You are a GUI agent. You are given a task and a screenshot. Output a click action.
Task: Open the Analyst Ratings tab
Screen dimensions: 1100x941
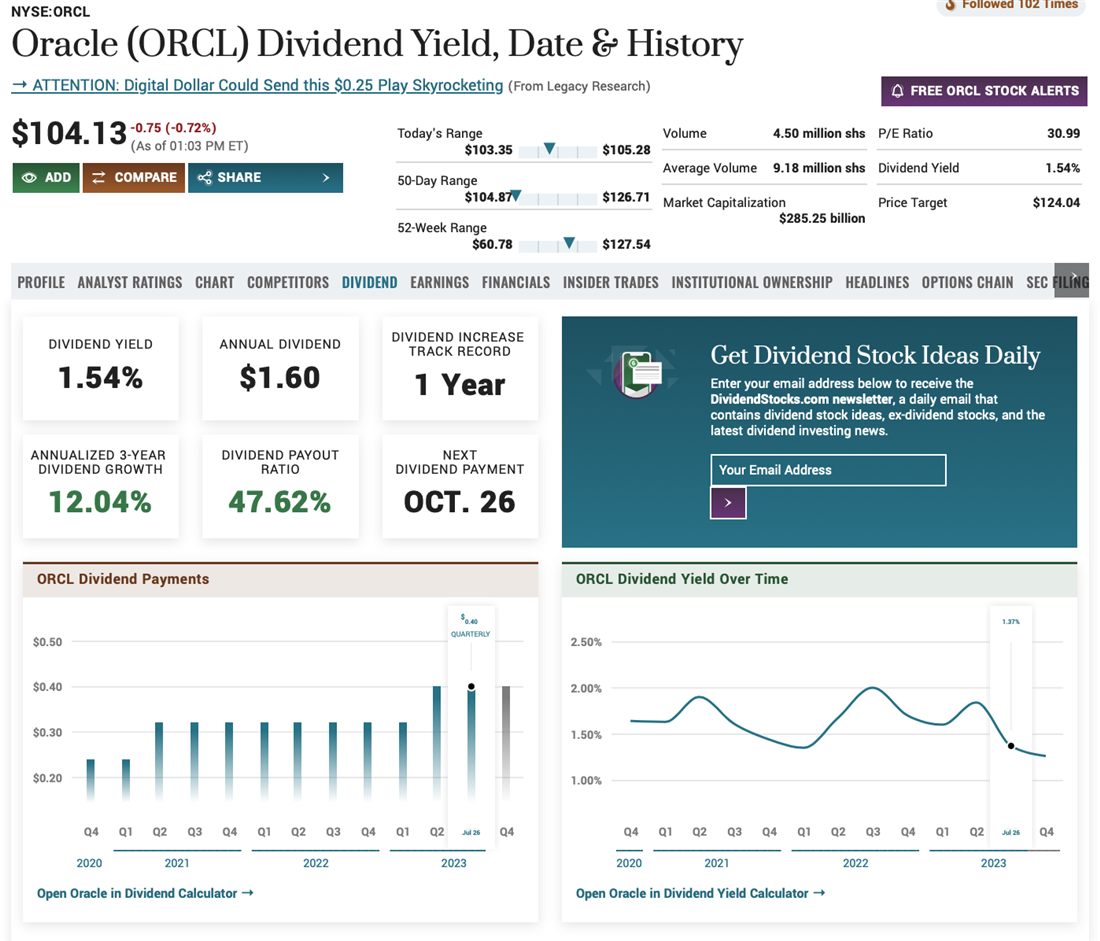[130, 283]
